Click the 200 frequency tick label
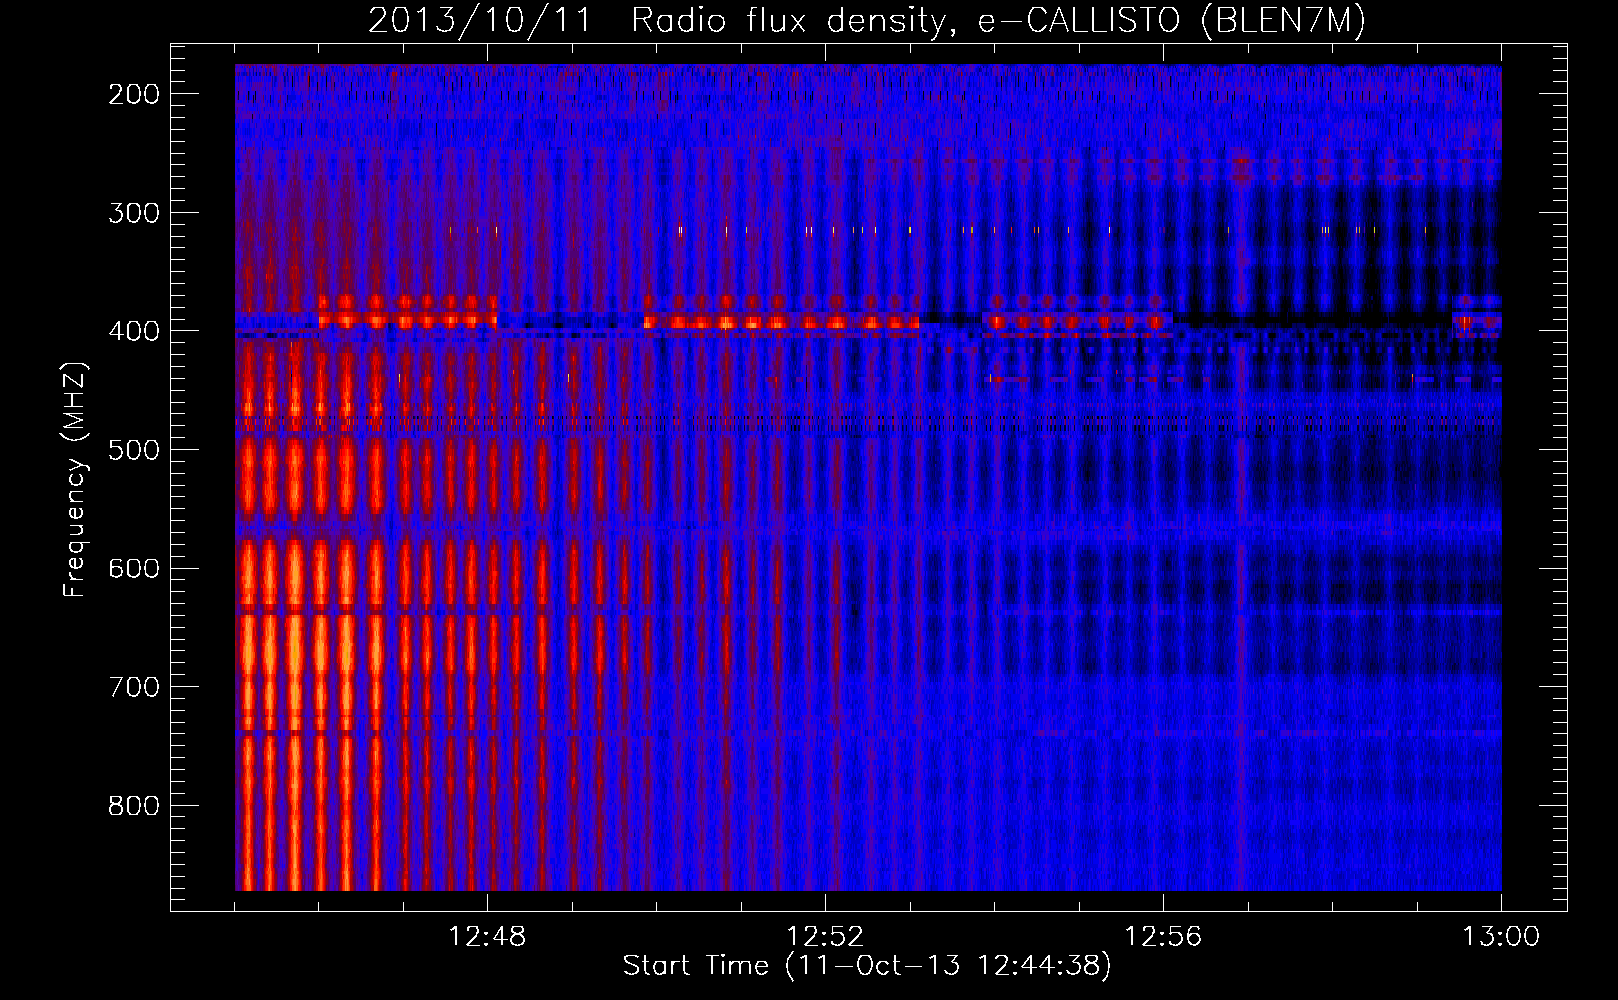Viewport: 1618px width, 1000px height. tap(134, 94)
